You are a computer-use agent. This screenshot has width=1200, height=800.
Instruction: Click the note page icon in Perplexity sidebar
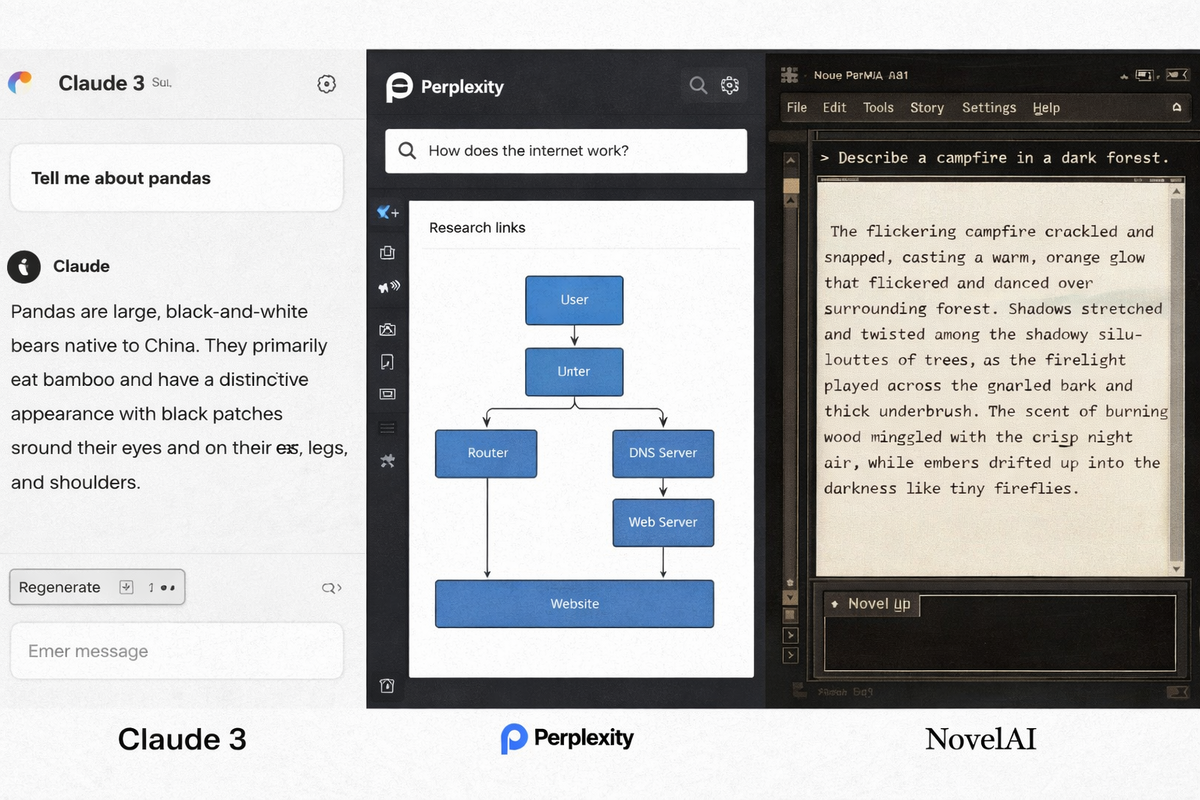pyautogui.click(x=388, y=361)
